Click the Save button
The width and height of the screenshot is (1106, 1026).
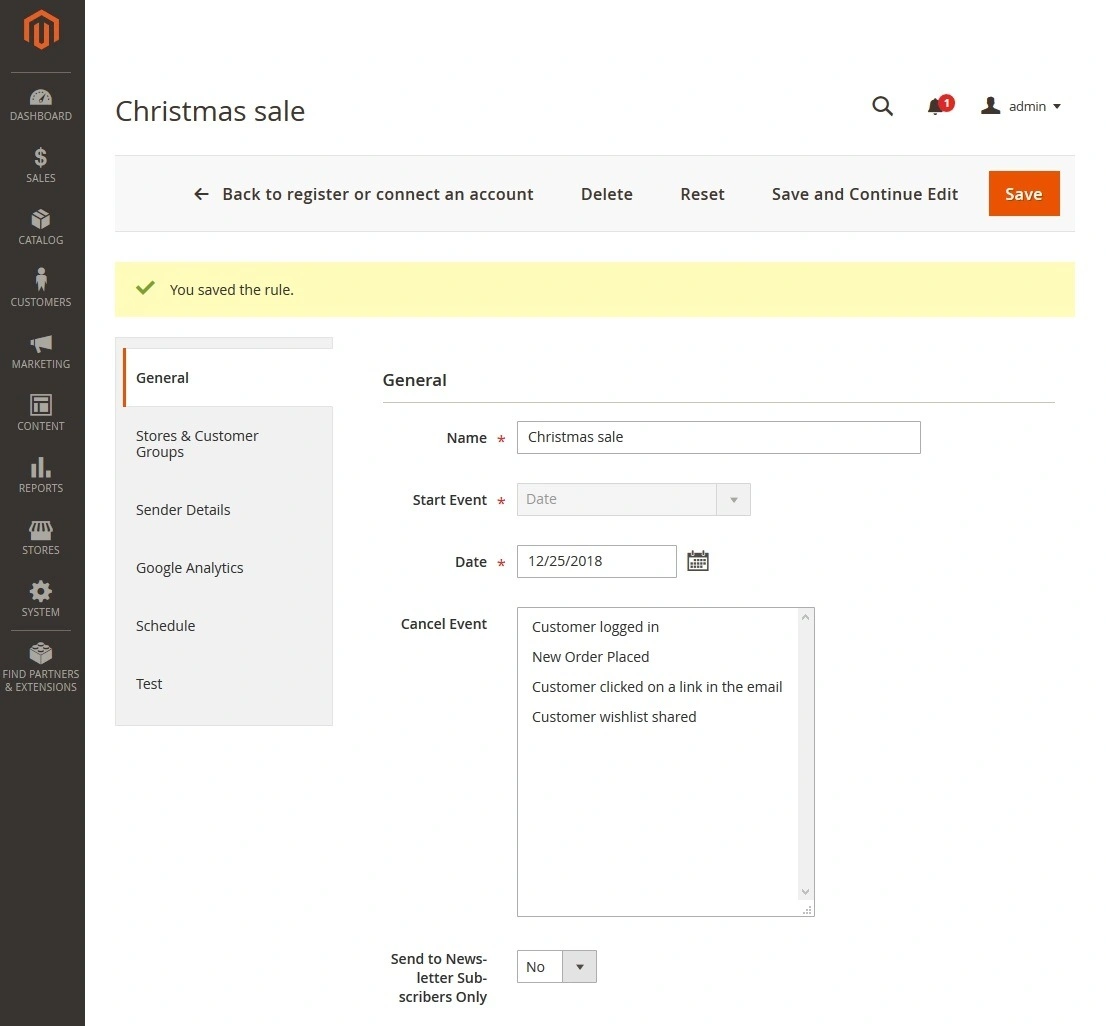(1023, 193)
